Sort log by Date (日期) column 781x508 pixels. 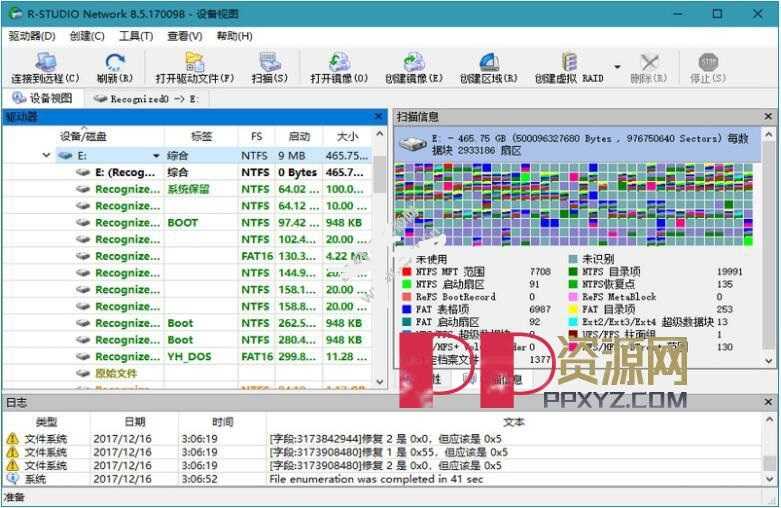point(134,422)
